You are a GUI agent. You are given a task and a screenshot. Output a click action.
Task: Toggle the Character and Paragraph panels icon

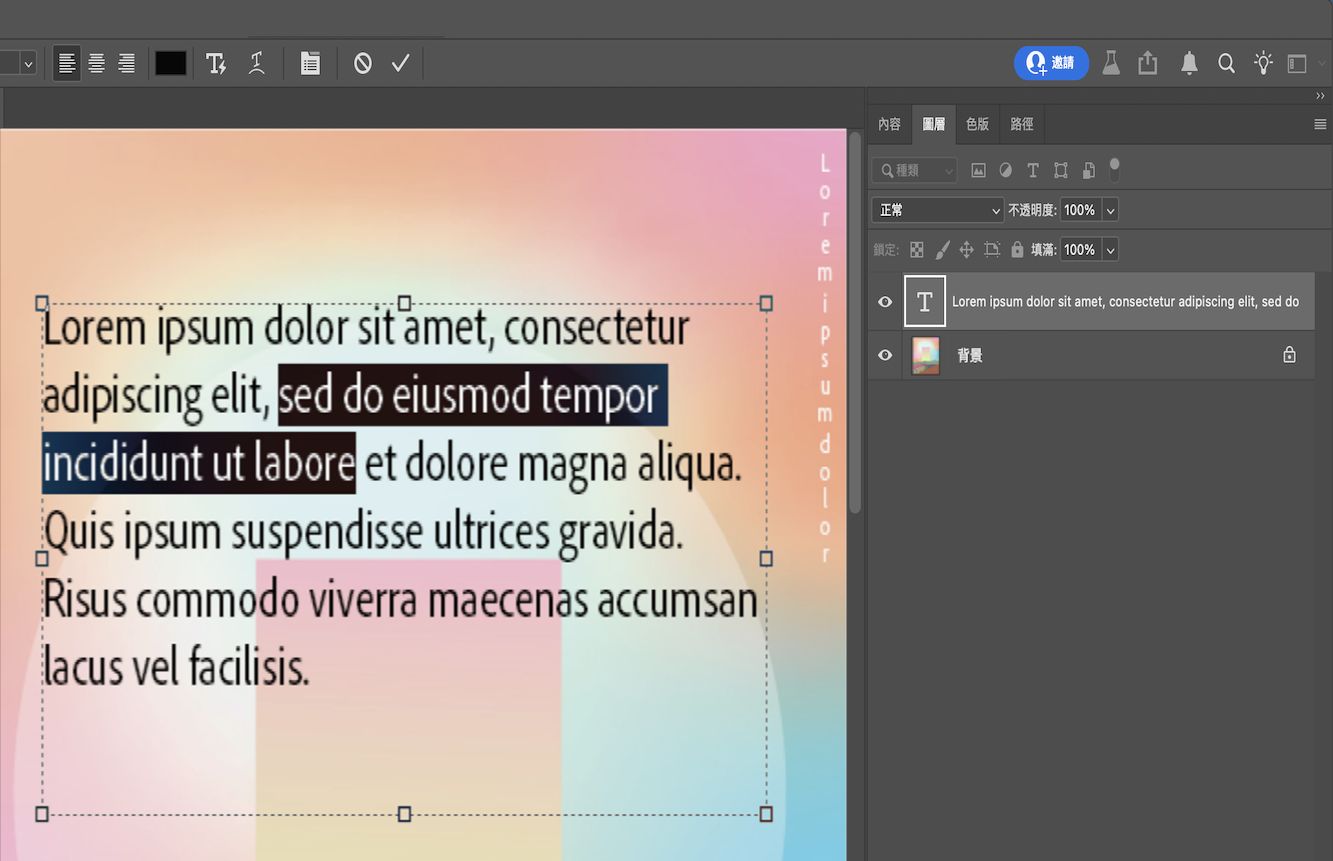(311, 64)
